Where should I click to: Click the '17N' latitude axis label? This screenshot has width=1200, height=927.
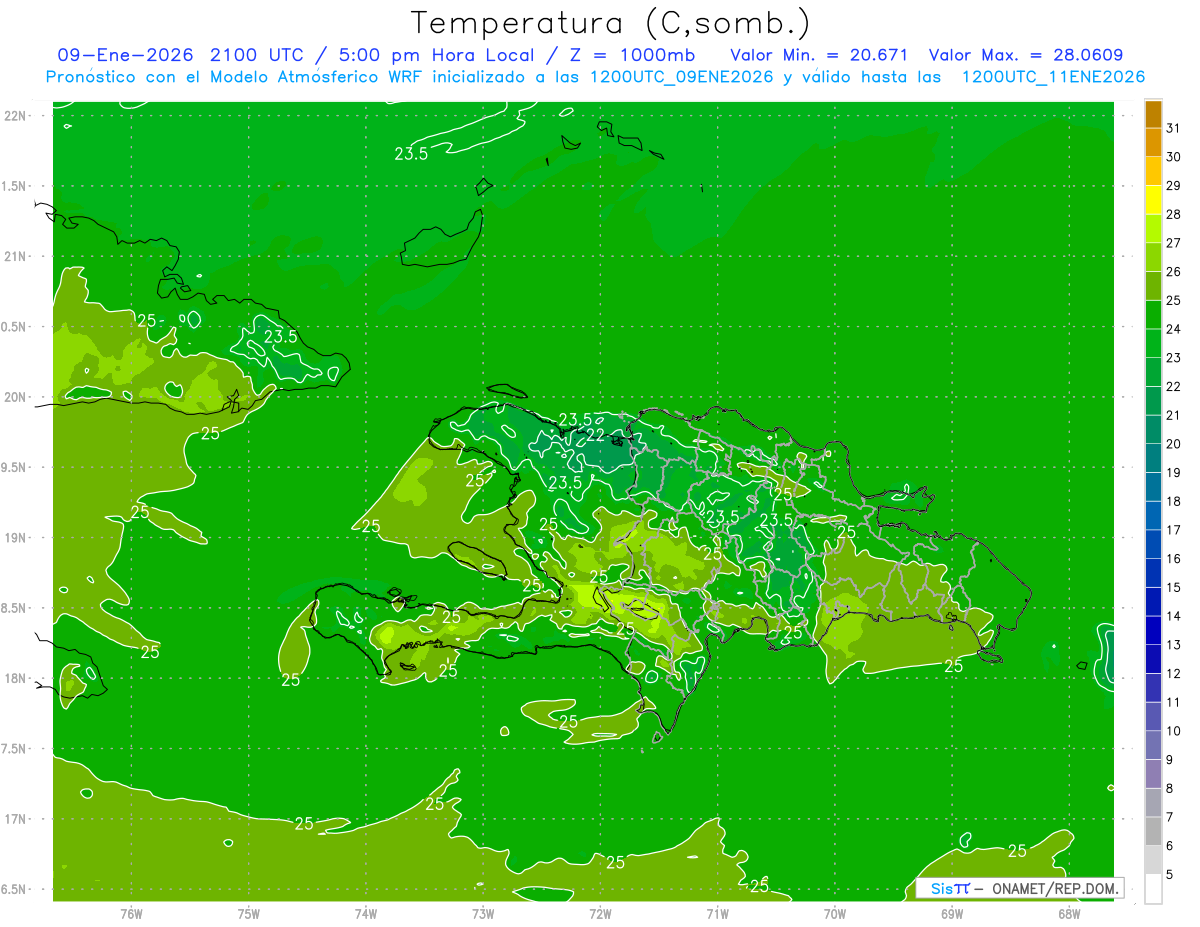(x=16, y=820)
